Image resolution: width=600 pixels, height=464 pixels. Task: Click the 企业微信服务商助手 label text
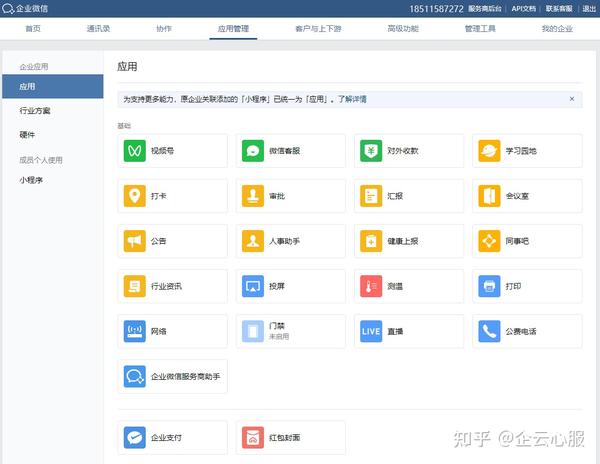[185, 376]
